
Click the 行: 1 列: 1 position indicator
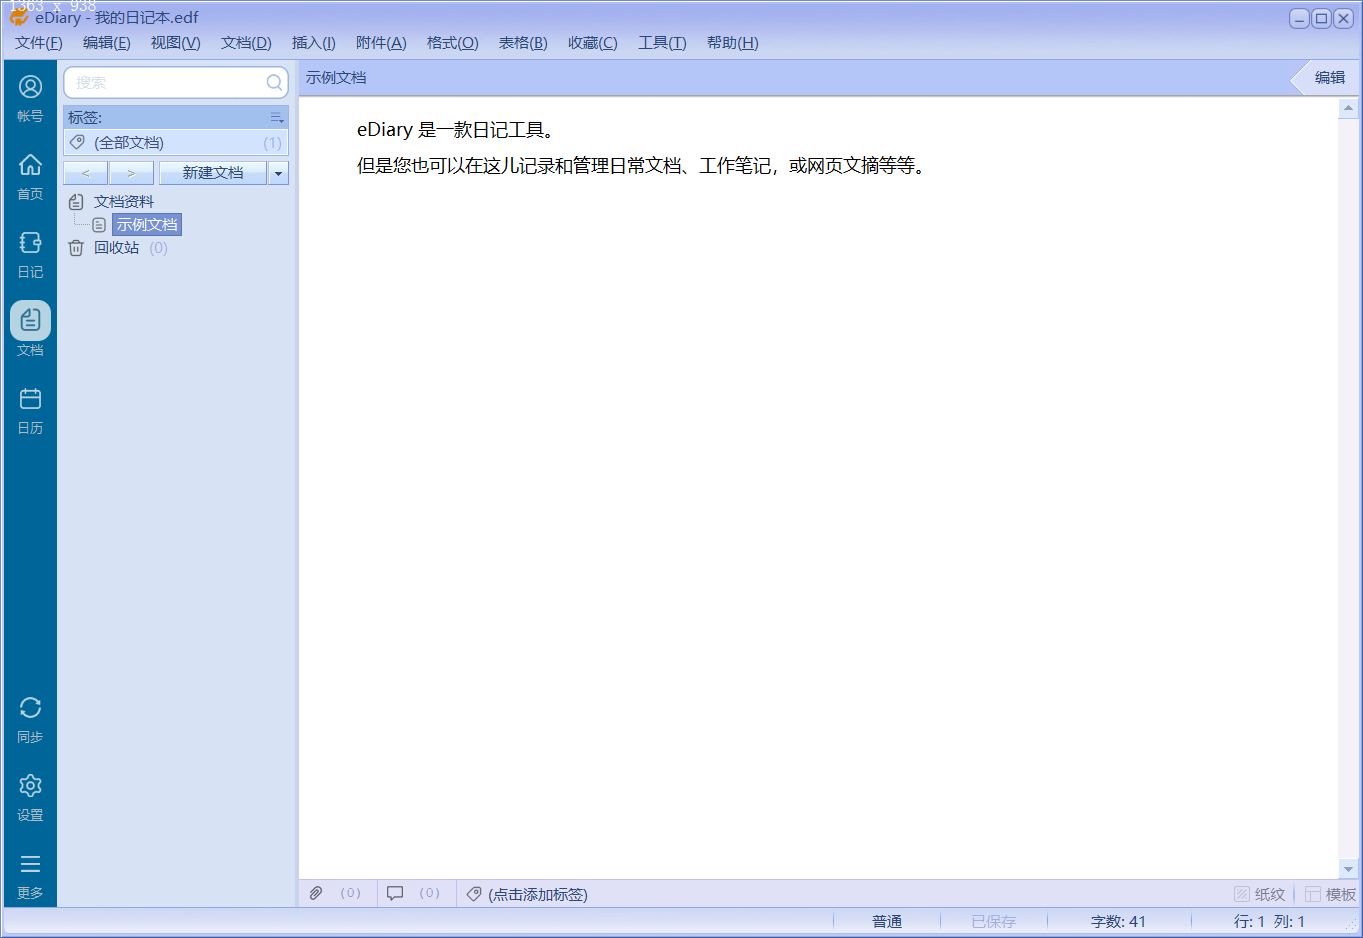tap(1269, 922)
